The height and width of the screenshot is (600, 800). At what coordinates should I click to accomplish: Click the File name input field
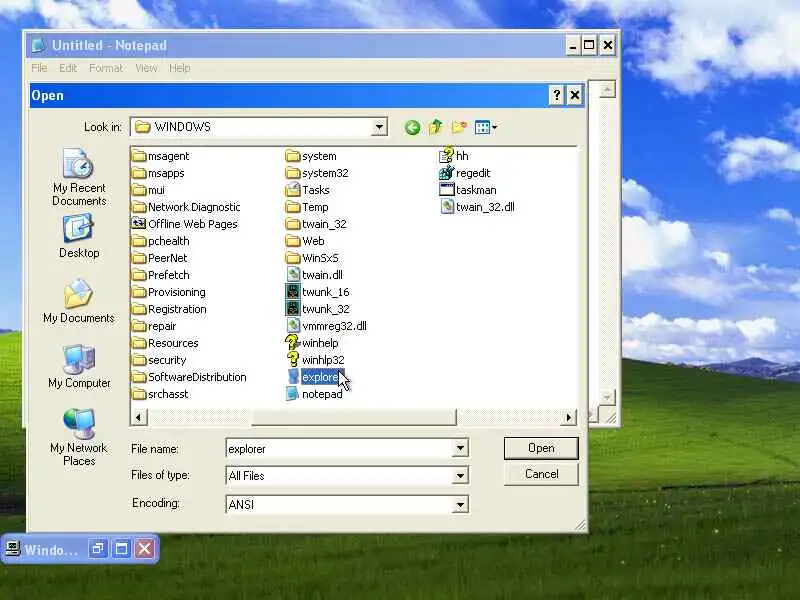point(339,448)
